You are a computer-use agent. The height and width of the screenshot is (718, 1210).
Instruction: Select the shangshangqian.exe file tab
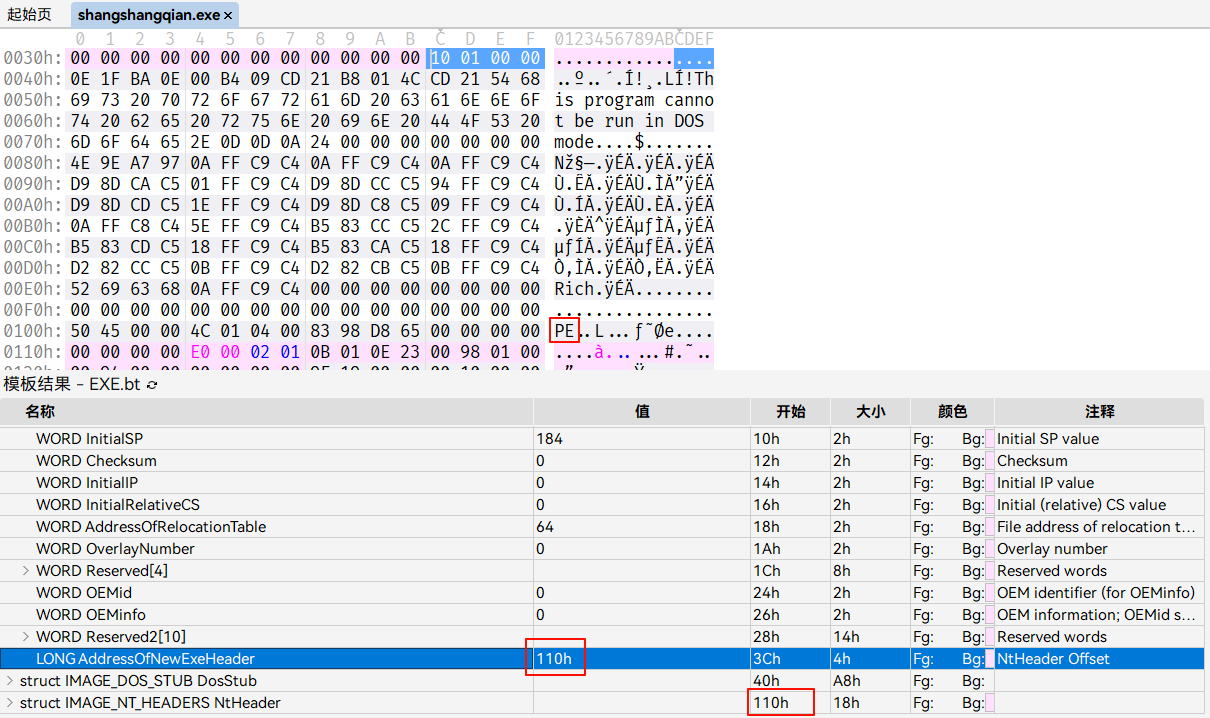[149, 16]
